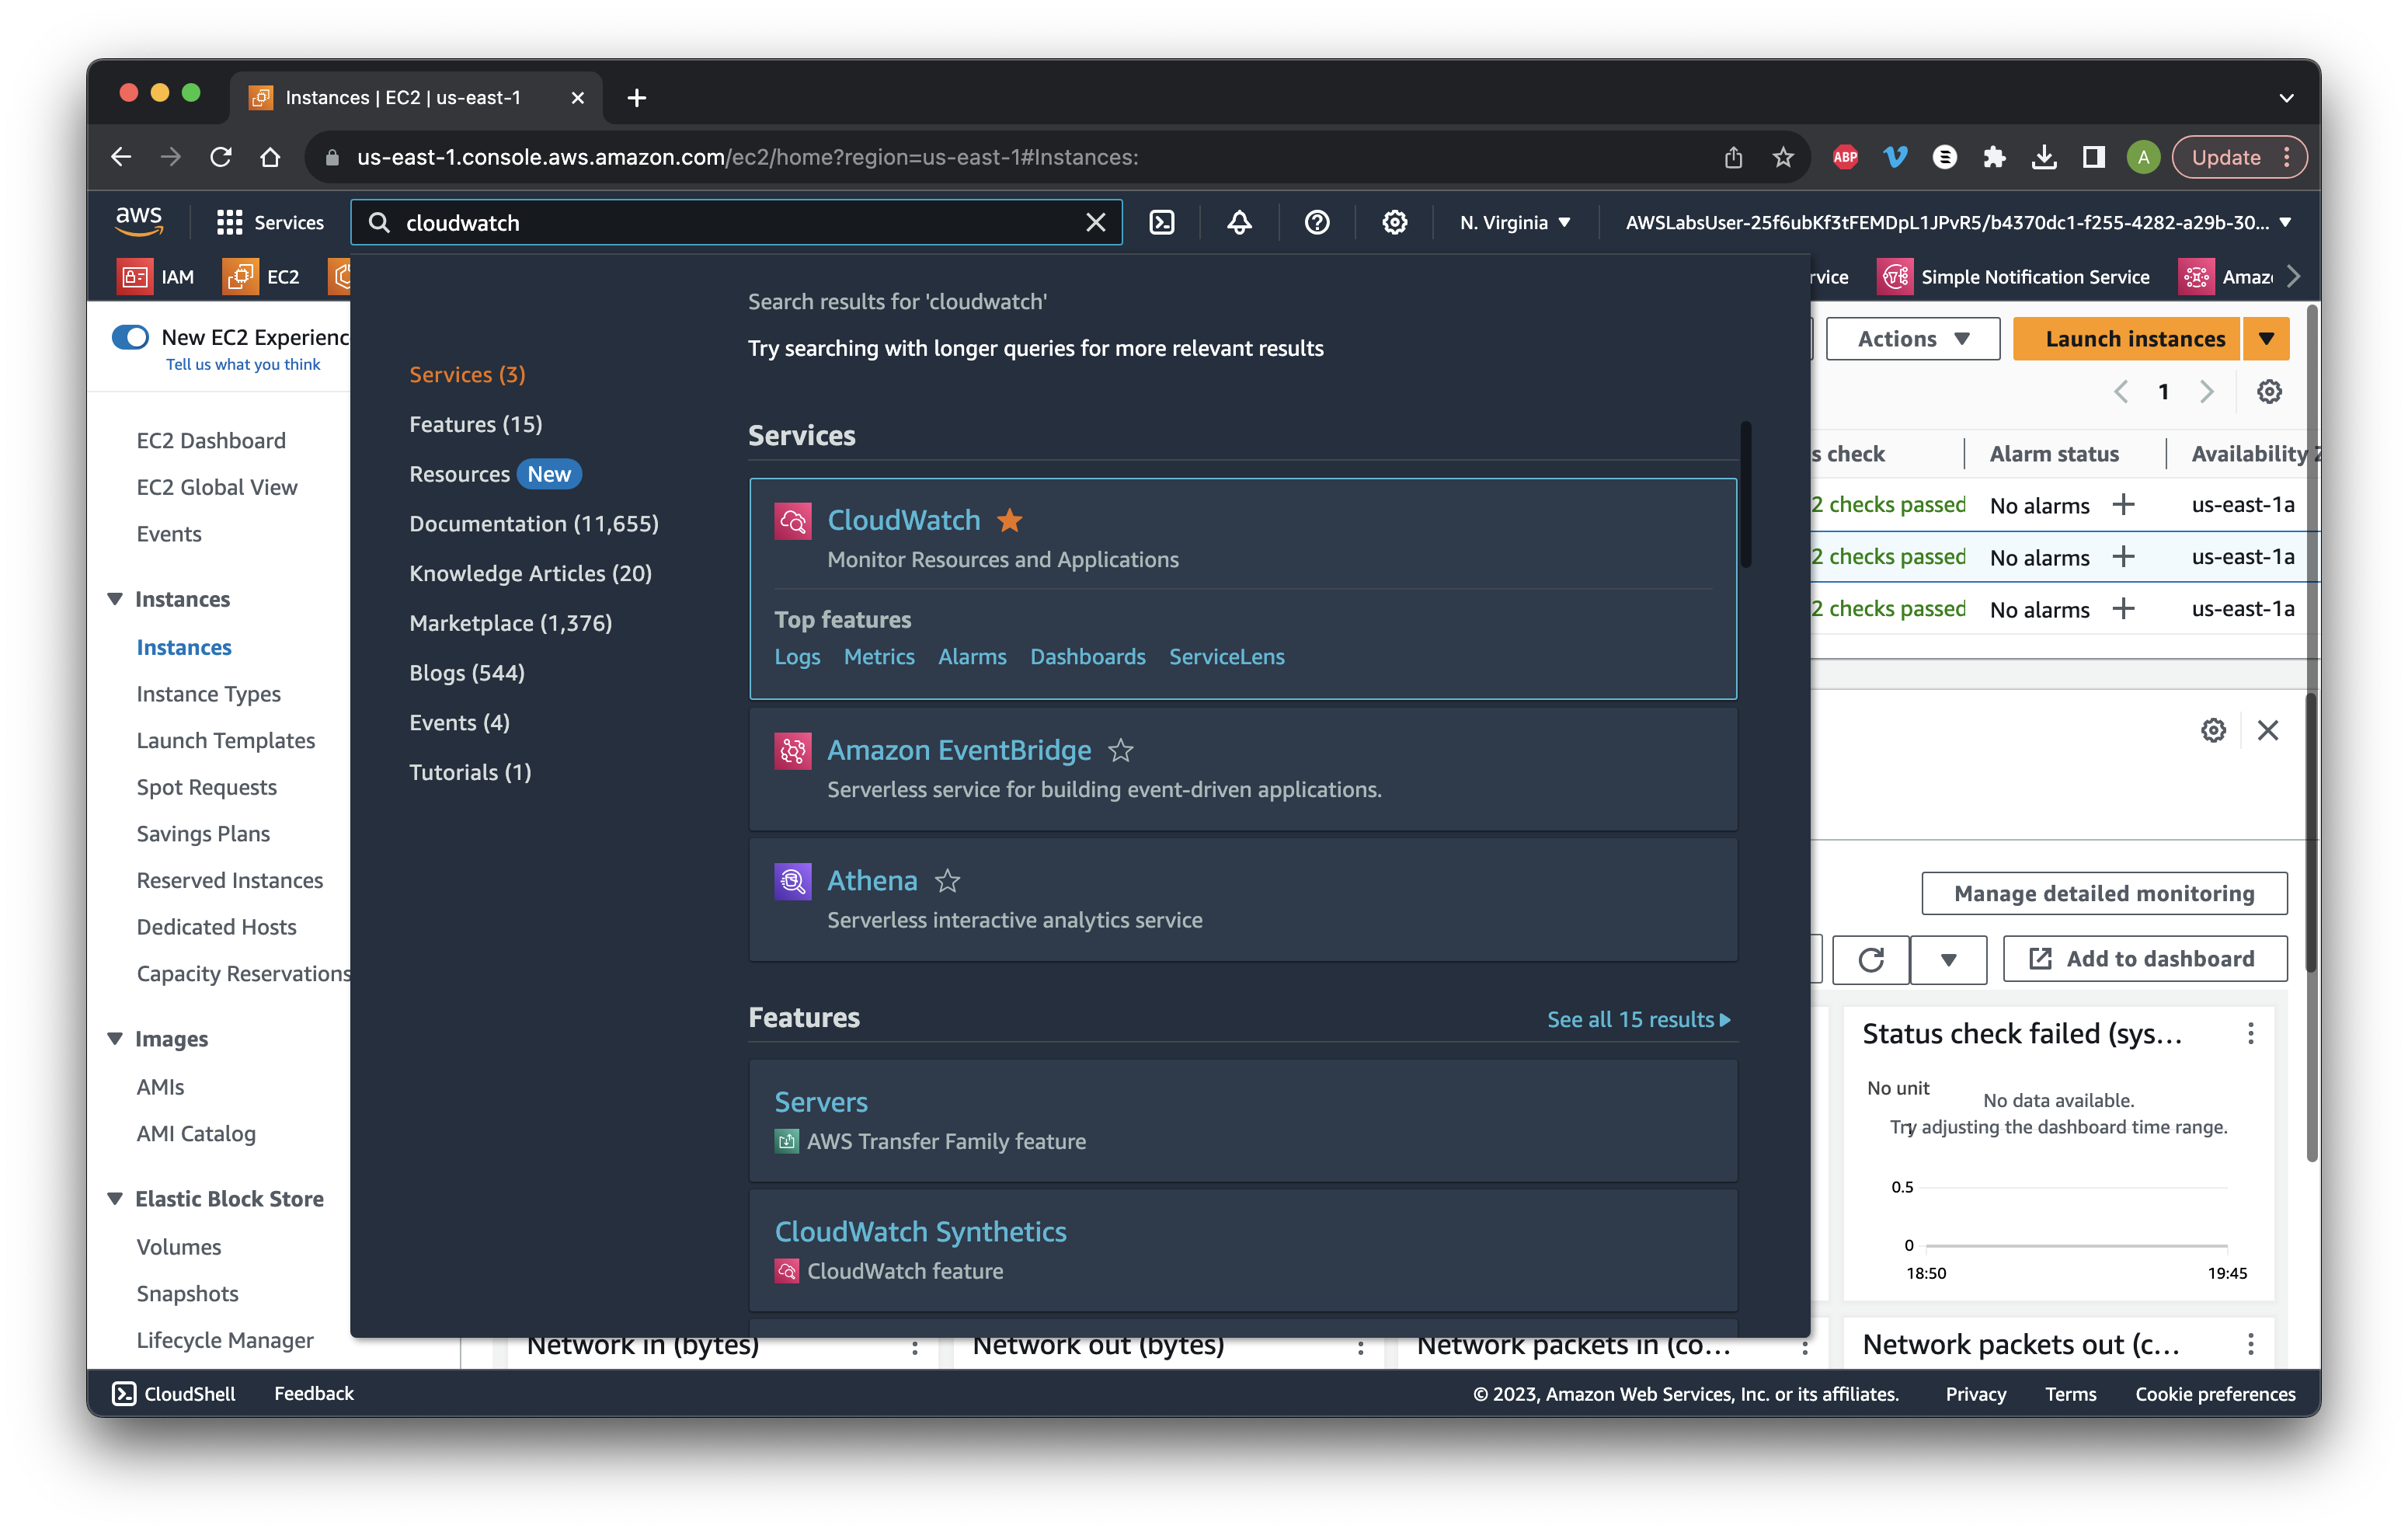The image size is (2408, 1532).
Task: Unfavorite CloudWatch with the orange star
Action: tap(1010, 520)
